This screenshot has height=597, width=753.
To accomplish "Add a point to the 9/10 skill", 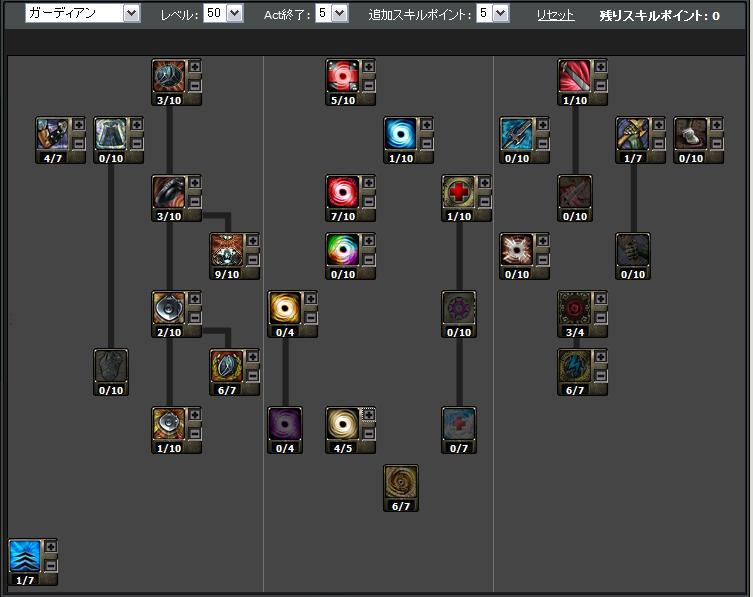I will click(253, 241).
